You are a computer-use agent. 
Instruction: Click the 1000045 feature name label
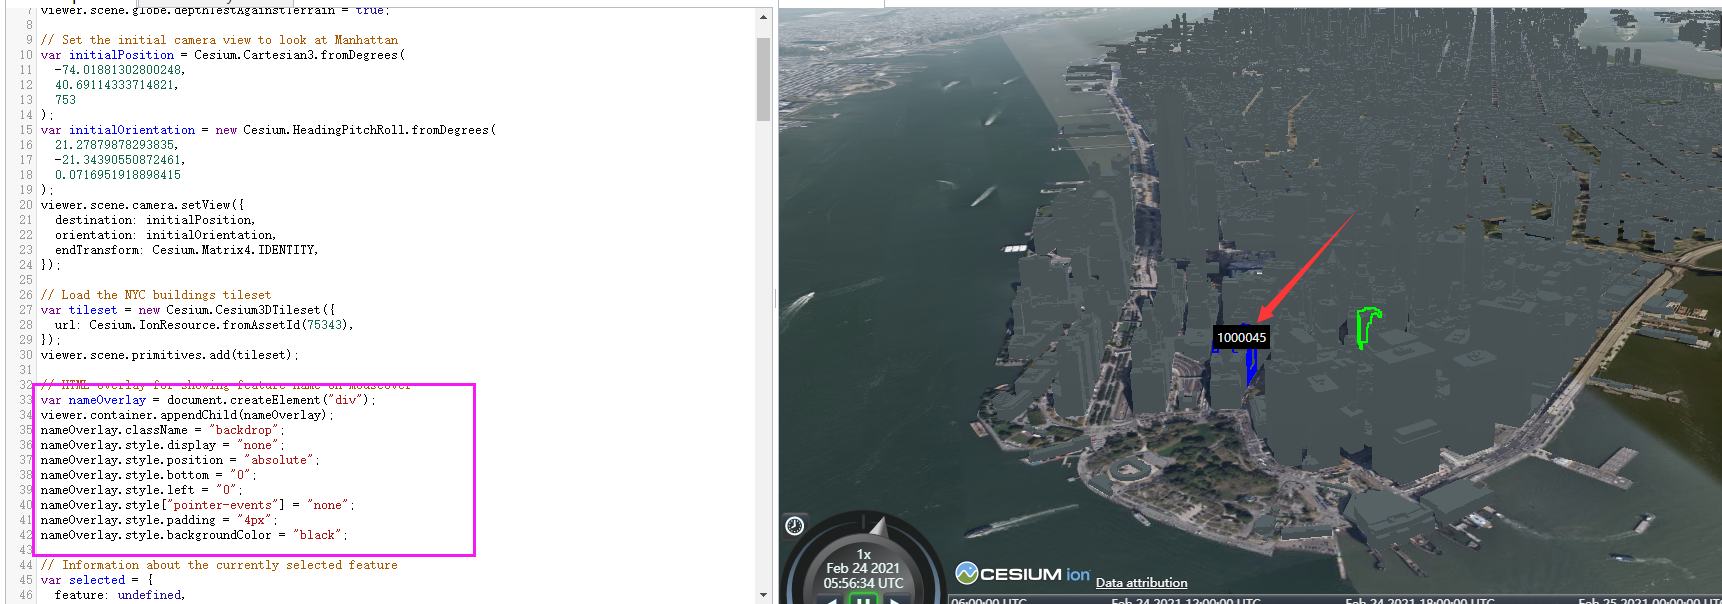point(1241,337)
